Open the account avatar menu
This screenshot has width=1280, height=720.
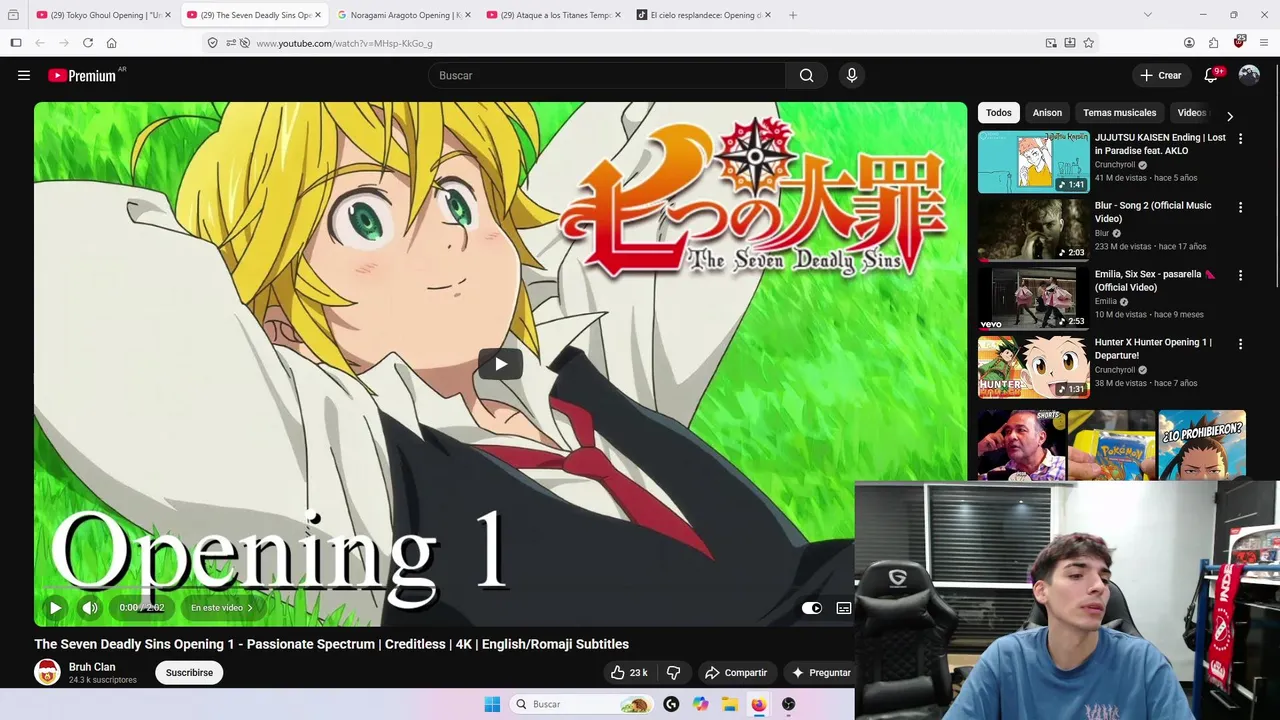[x=1249, y=75]
